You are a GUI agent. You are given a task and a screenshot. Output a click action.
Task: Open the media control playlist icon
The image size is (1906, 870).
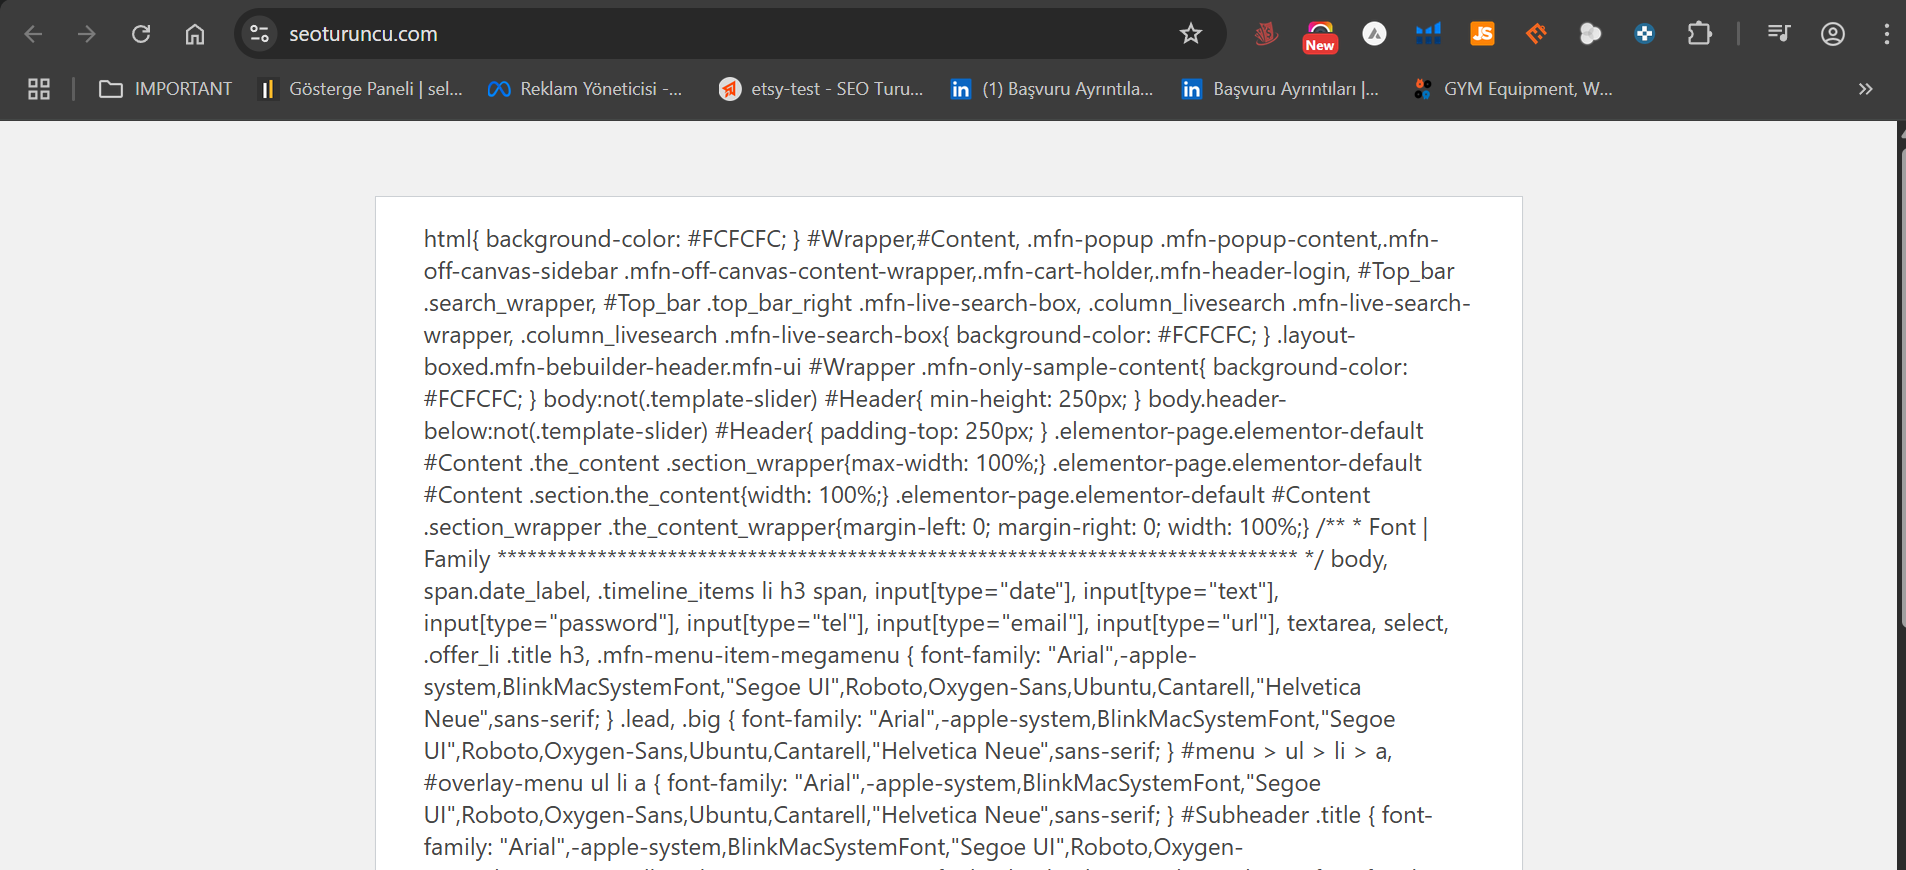click(1779, 34)
